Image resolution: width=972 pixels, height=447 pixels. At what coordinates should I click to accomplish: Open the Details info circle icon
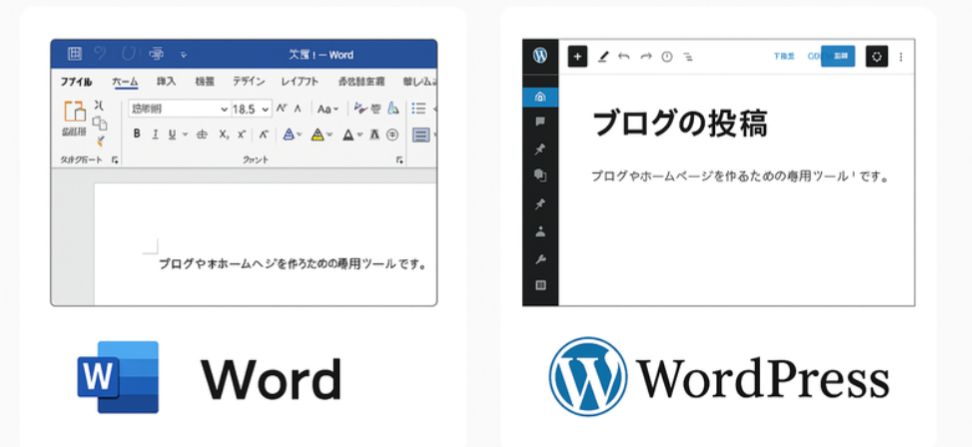[x=667, y=56]
